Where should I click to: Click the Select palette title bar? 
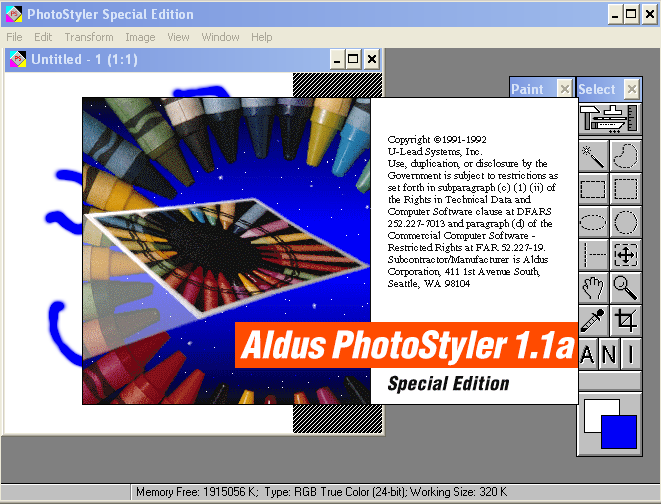tap(600, 89)
